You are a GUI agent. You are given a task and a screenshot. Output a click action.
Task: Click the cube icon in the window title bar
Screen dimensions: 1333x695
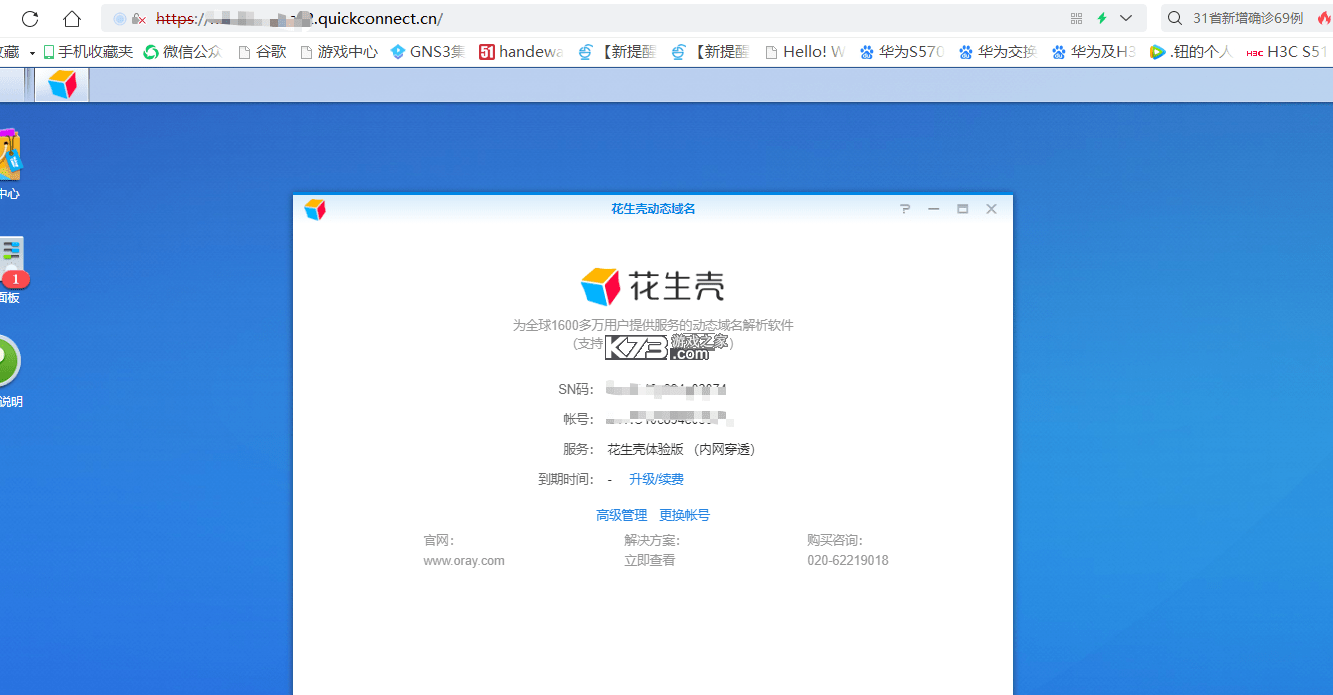tap(315, 209)
